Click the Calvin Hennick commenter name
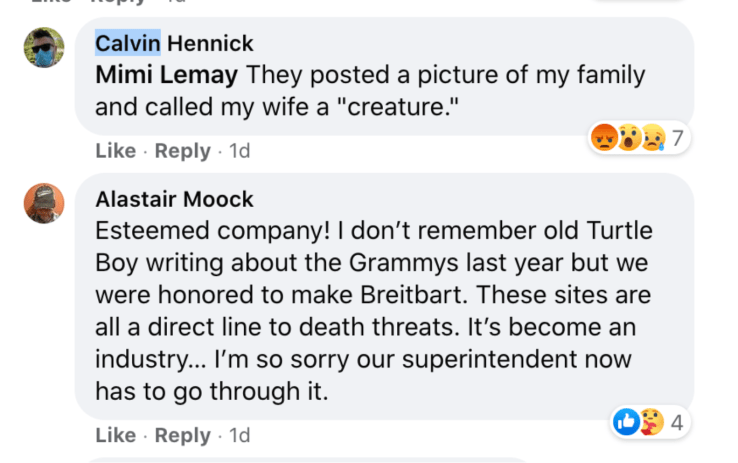 click(174, 43)
